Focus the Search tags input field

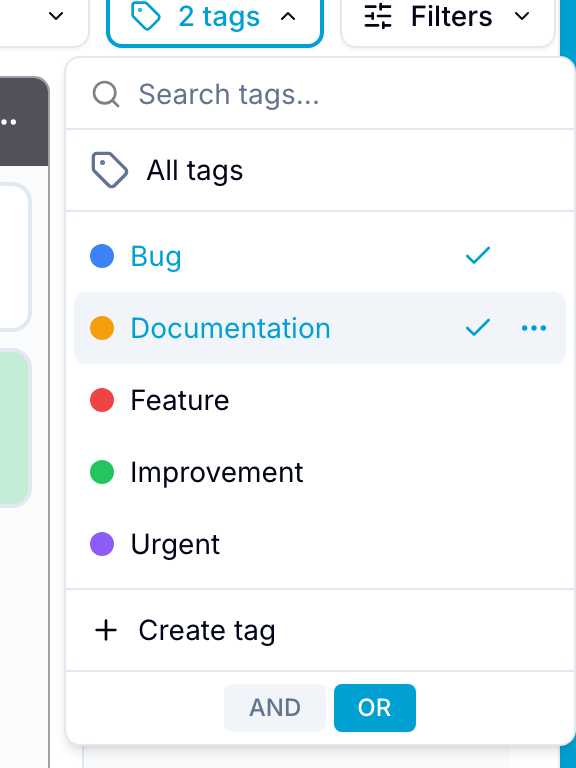pos(320,94)
